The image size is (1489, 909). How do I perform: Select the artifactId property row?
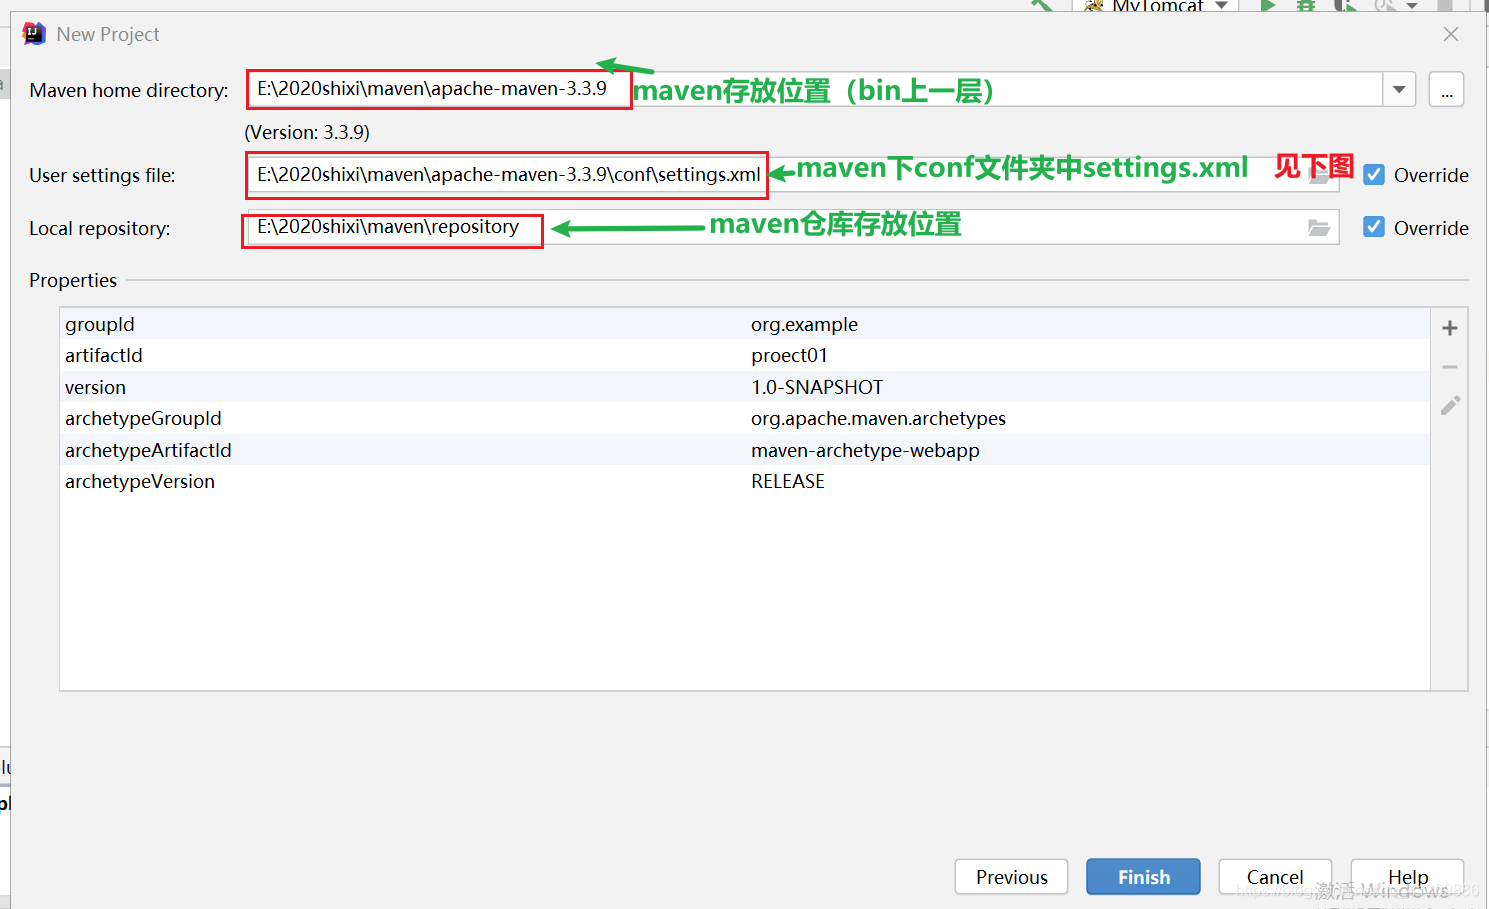point(744,355)
